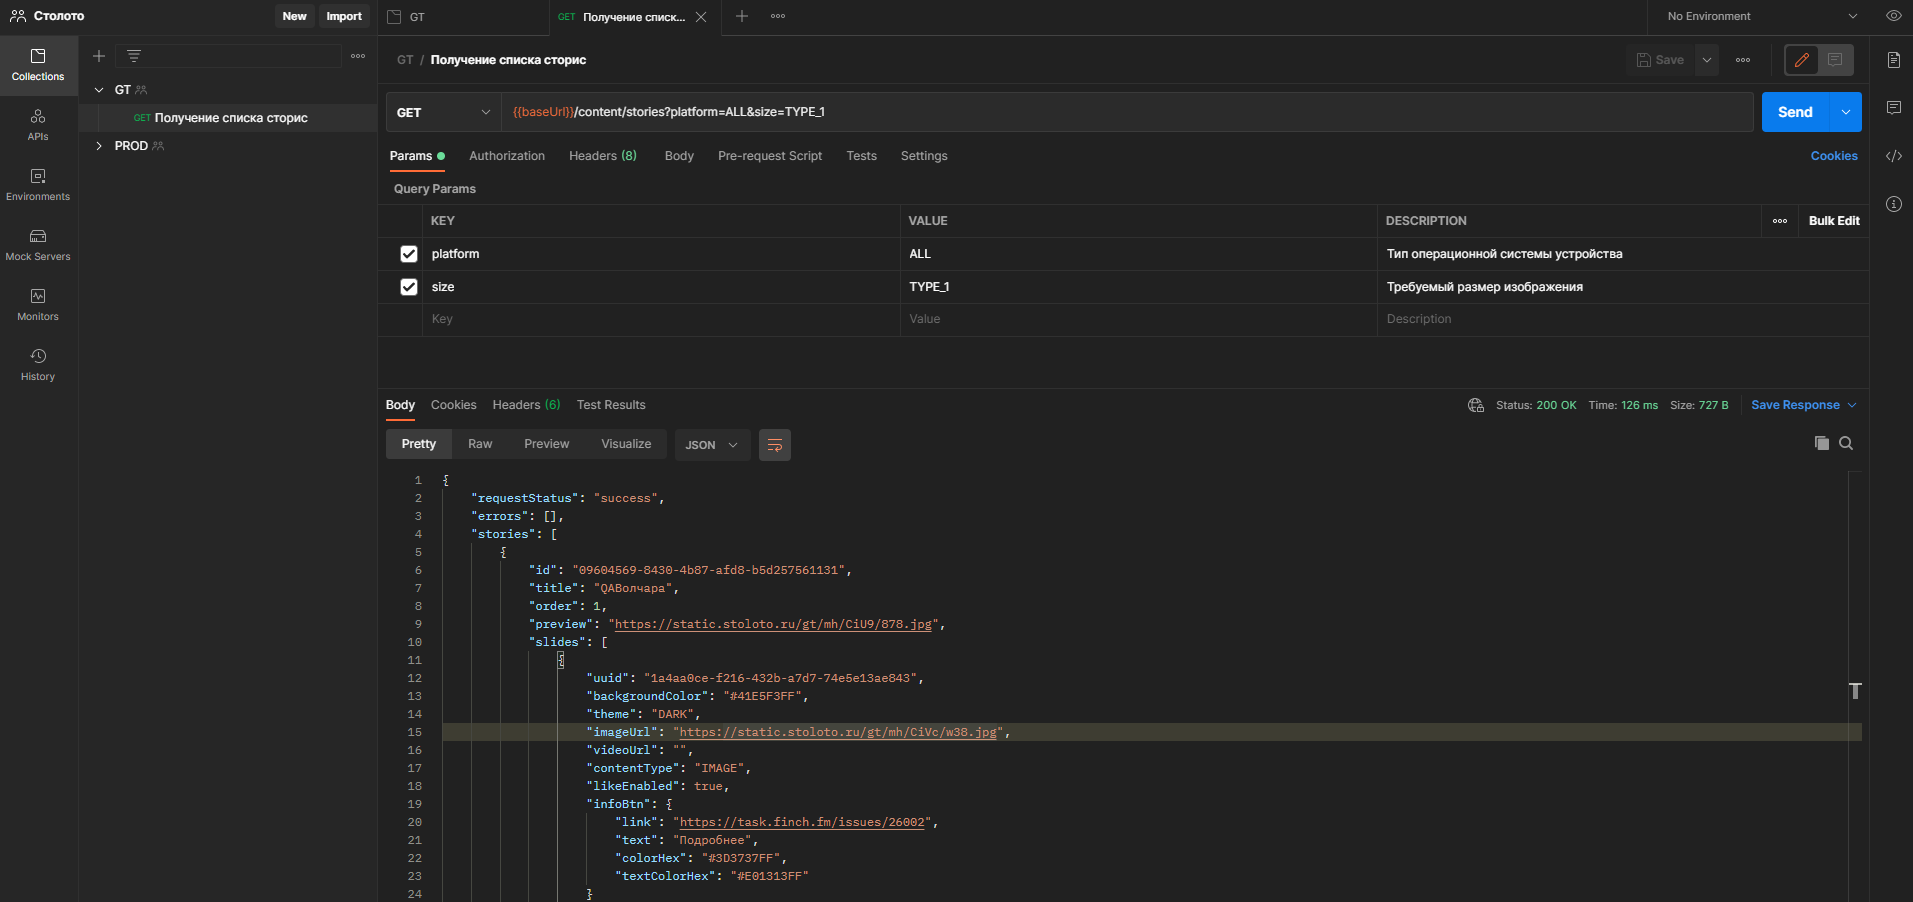This screenshot has height=902, width=1913.
Task: Open the History sidebar panel
Action: [x=38, y=364]
